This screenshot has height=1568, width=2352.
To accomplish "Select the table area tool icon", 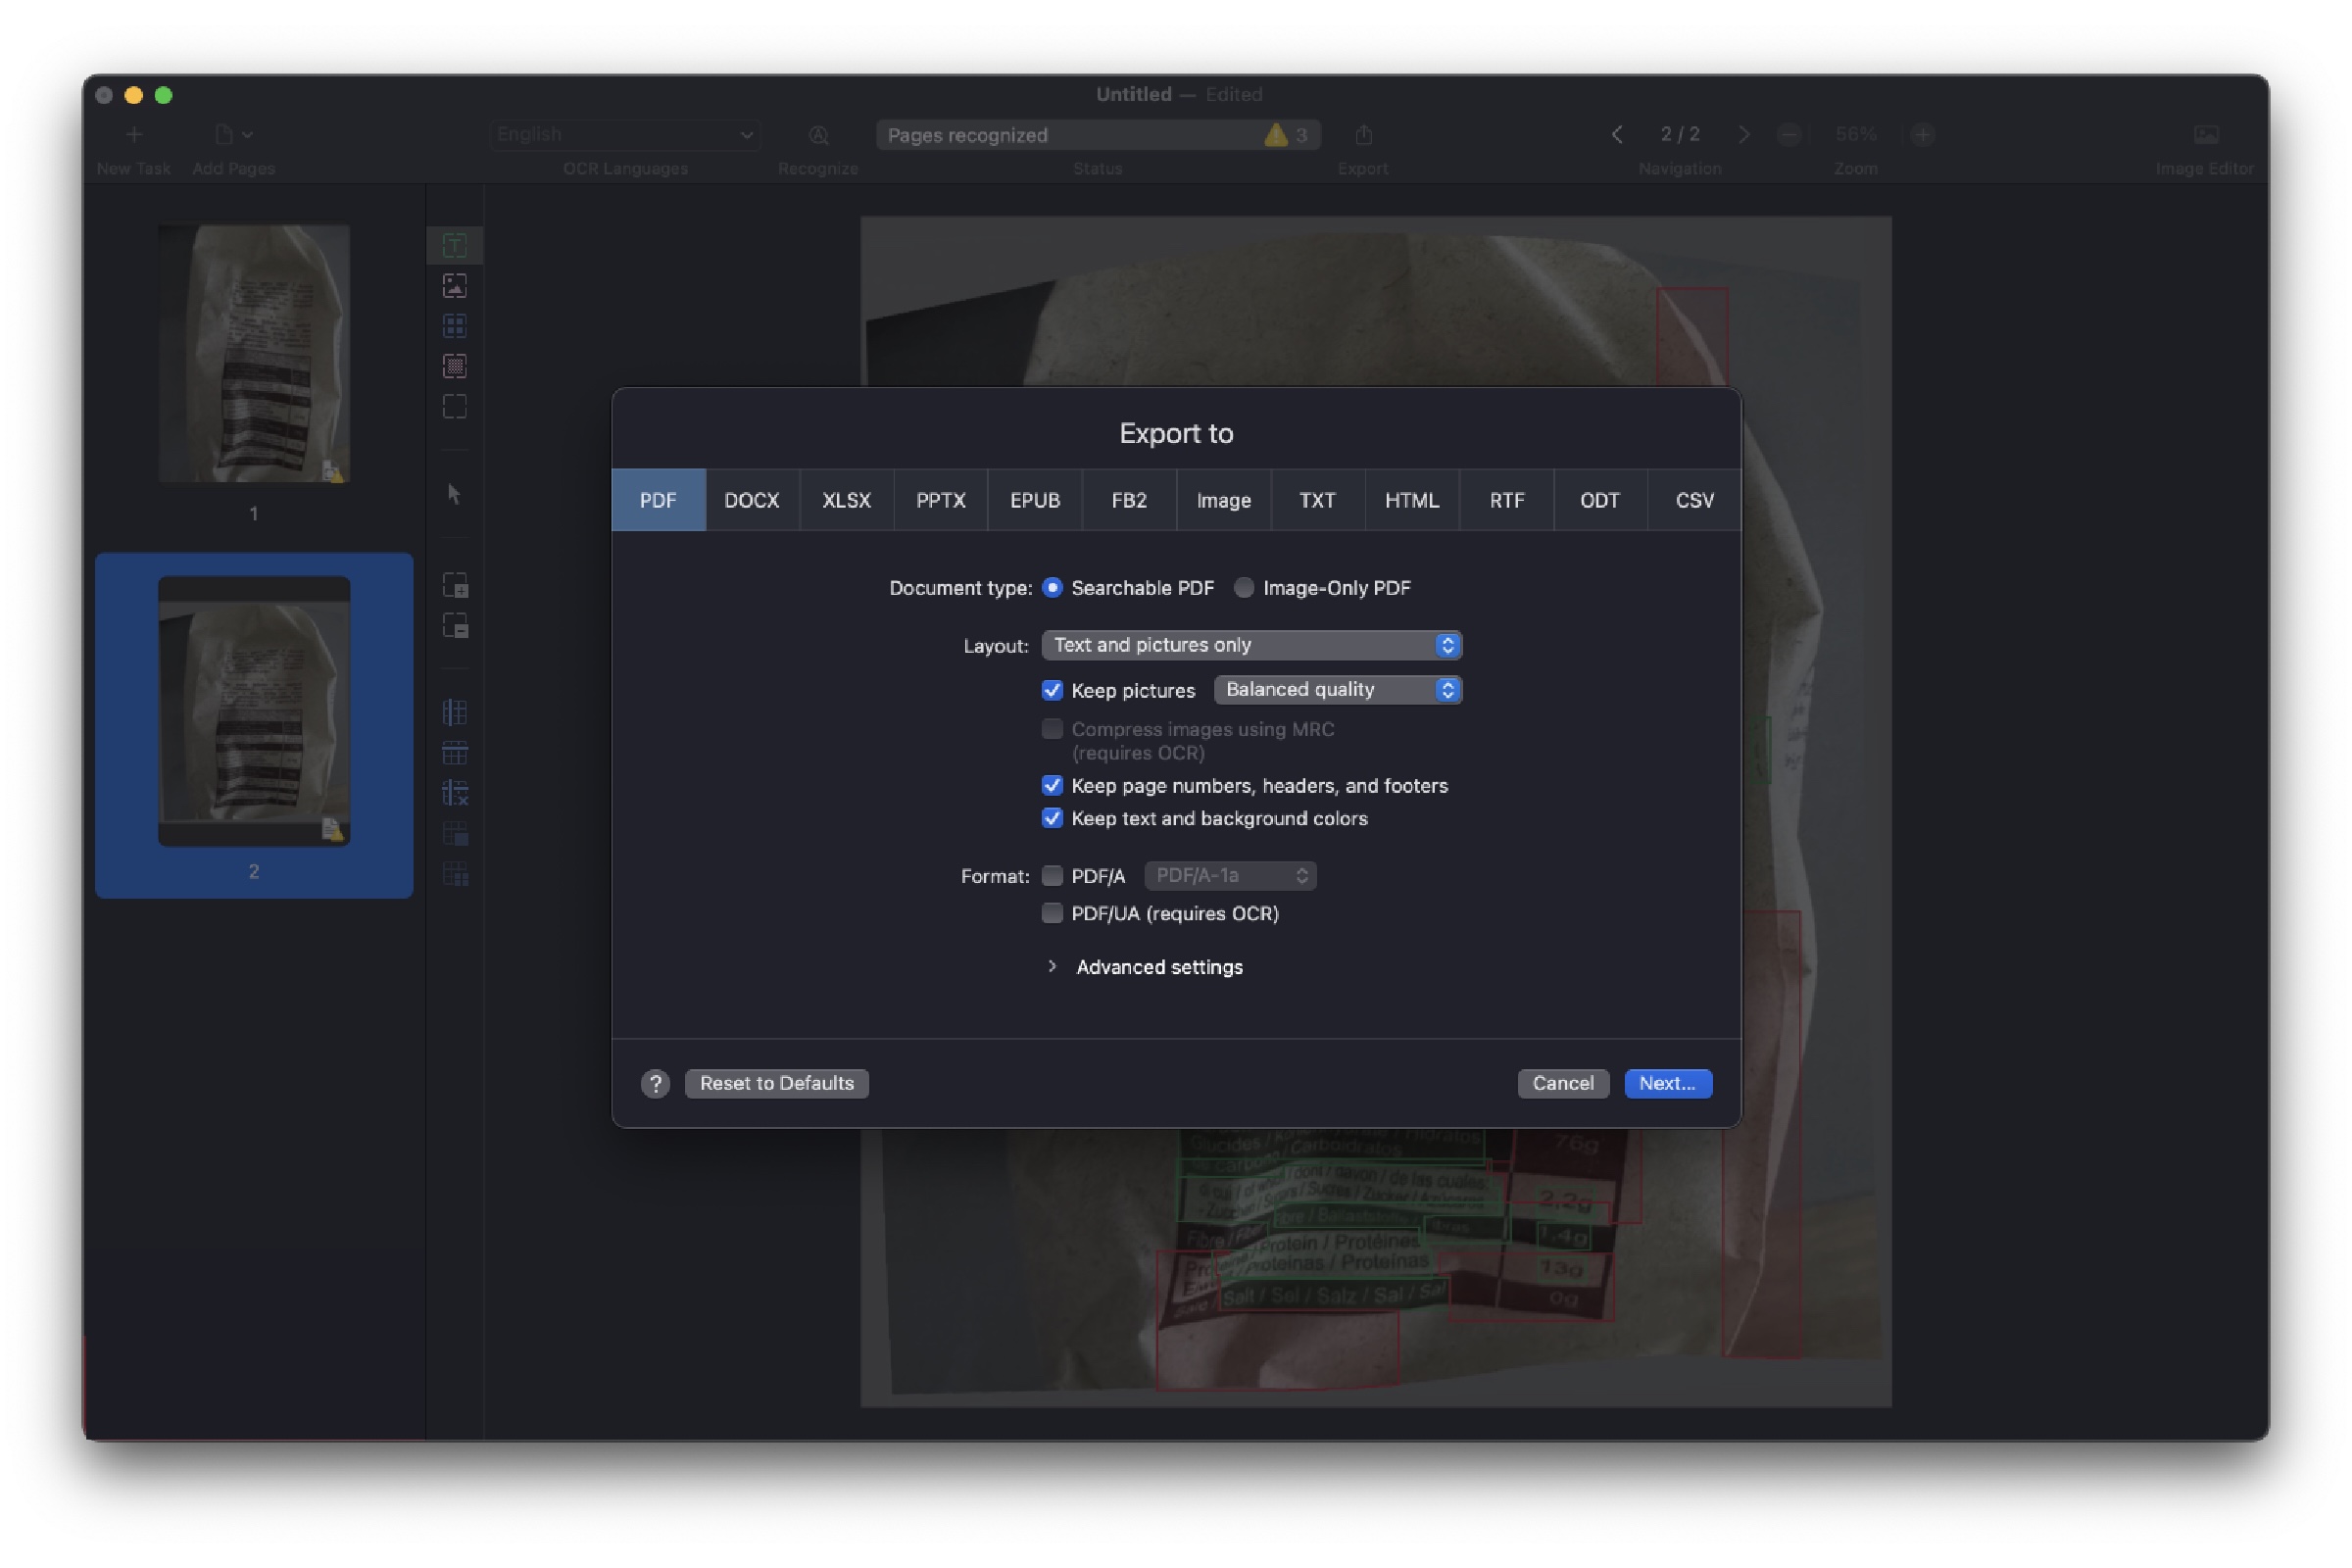I will point(455,326).
